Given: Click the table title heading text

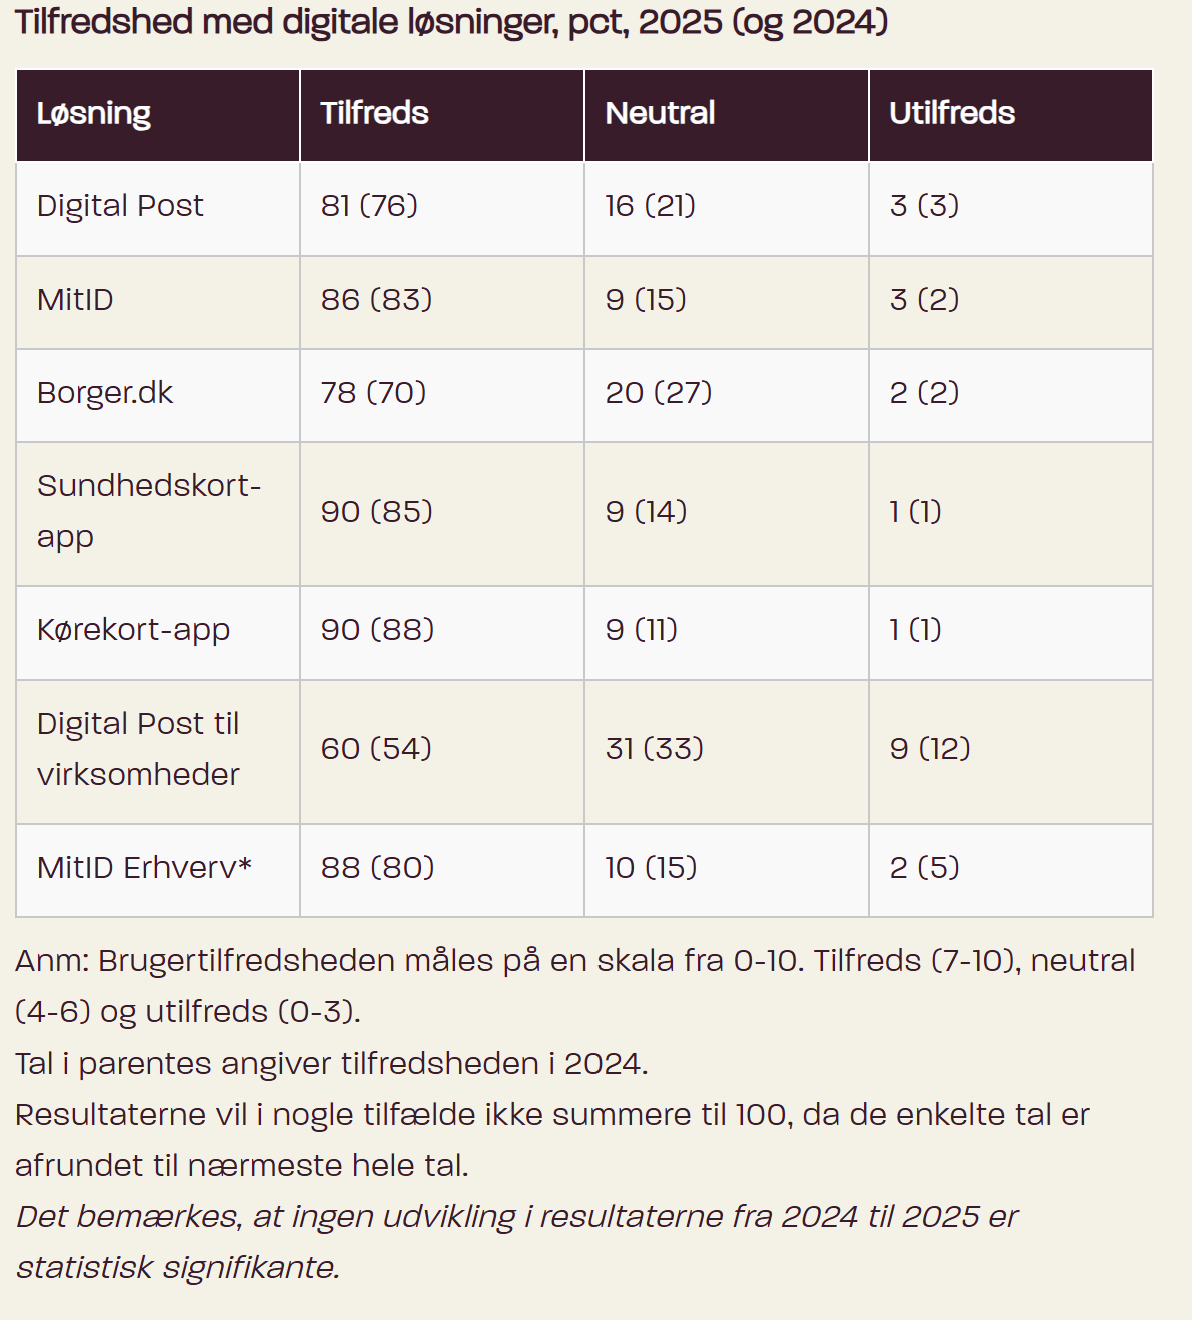Looking at the screenshot, I should (451, 22).
